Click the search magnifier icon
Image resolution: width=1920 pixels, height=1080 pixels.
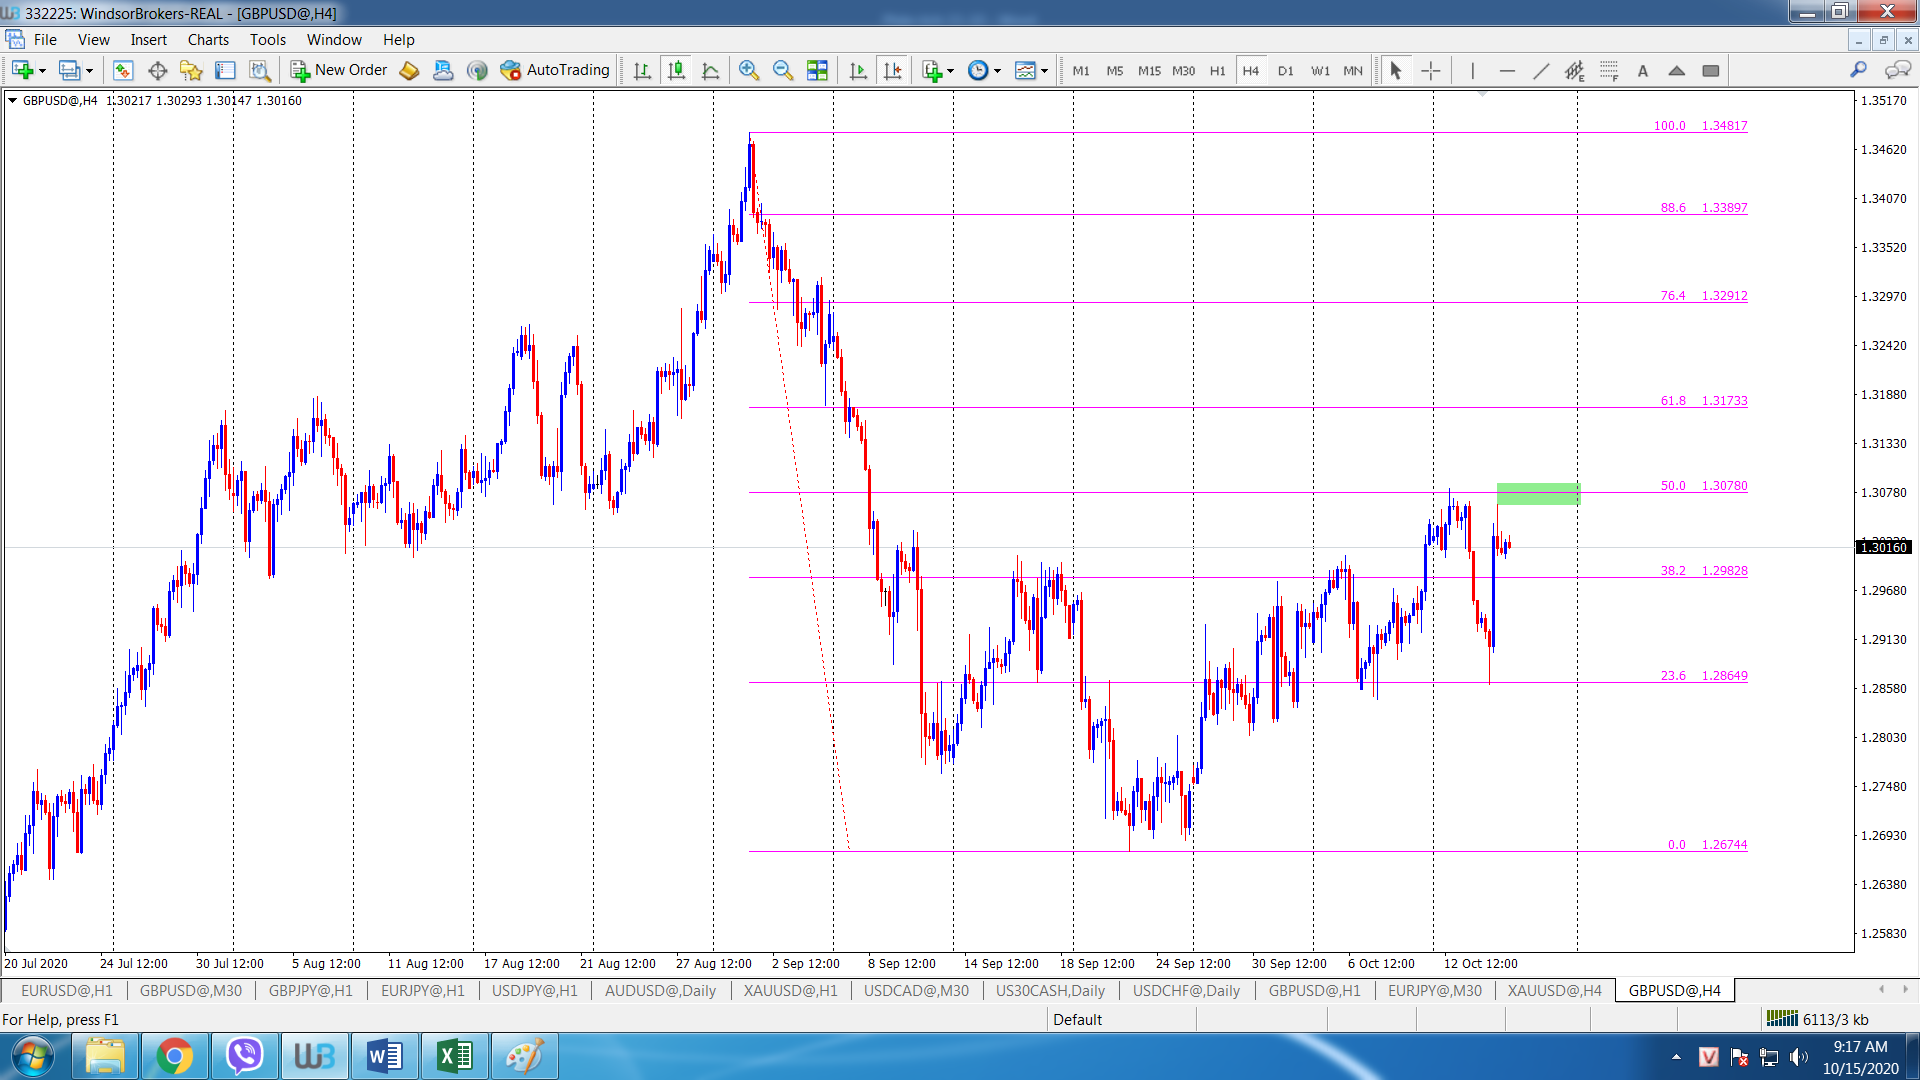point(1858,69)
